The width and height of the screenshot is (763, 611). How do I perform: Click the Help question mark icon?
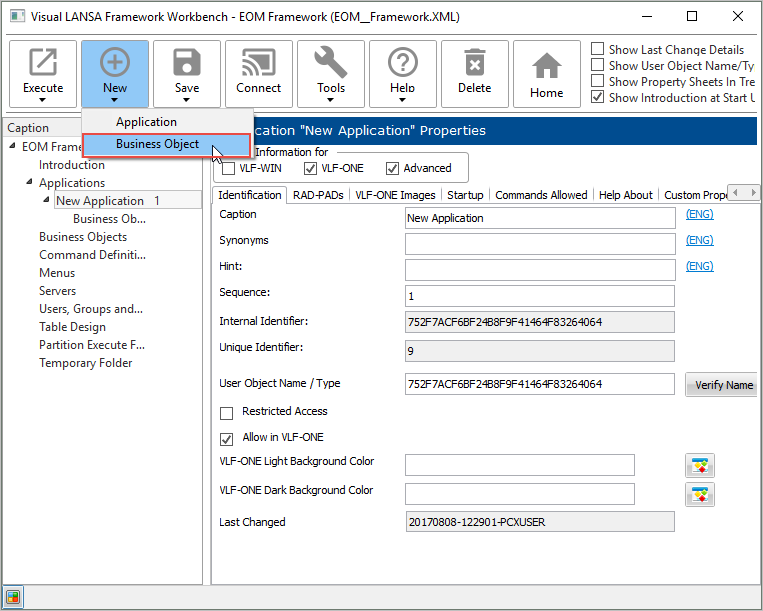click(403, 64)
